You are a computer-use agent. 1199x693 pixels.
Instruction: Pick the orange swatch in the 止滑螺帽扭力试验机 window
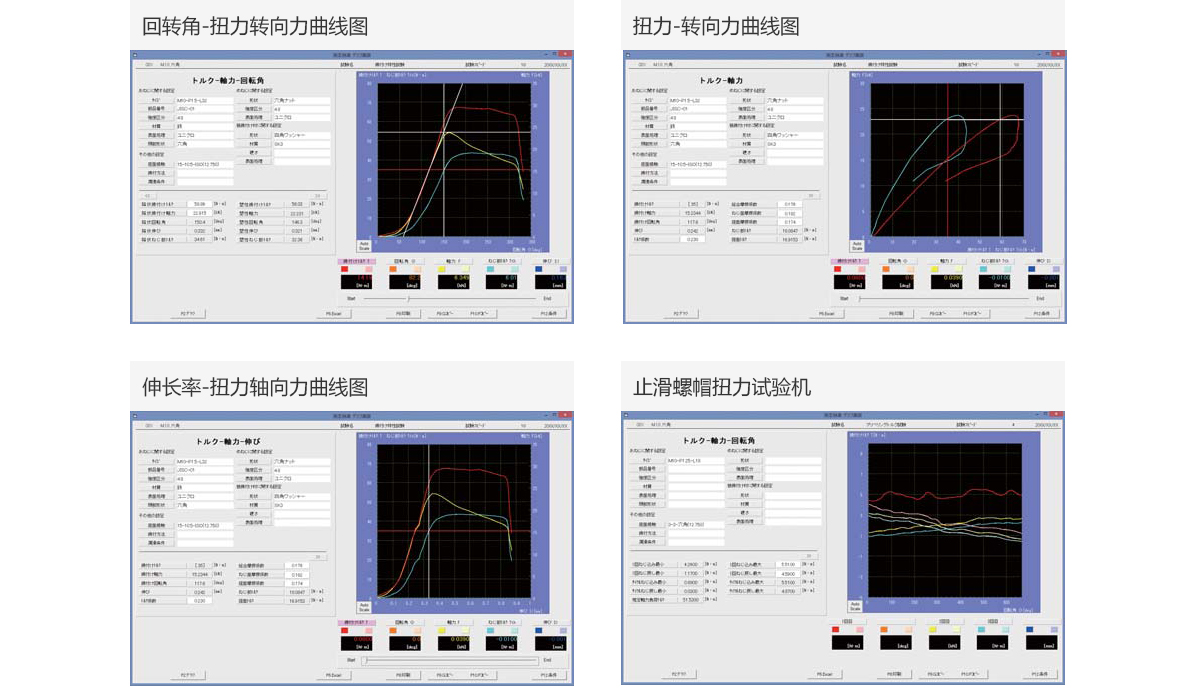tap(884, 630)
